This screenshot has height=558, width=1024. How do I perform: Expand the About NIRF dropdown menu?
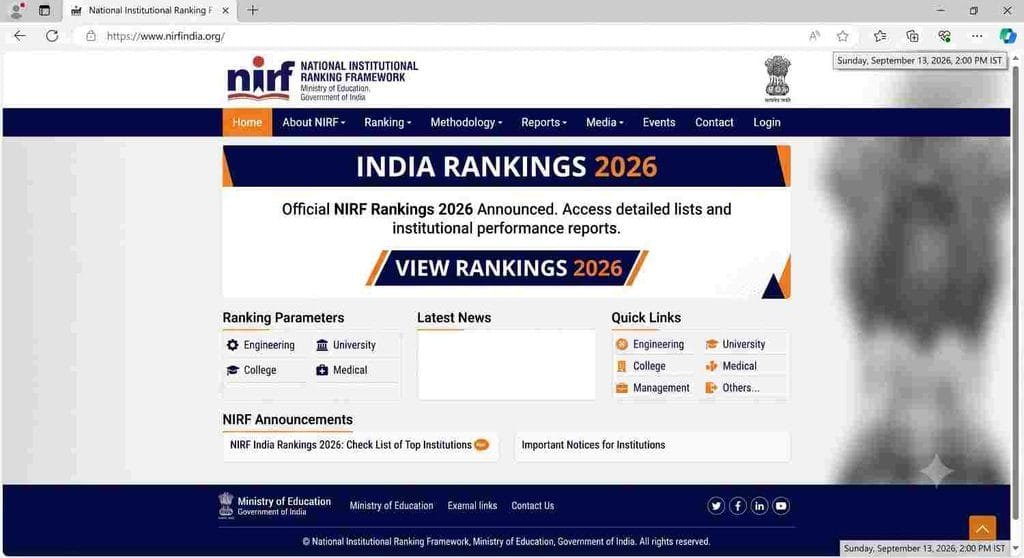pos(313,122)
